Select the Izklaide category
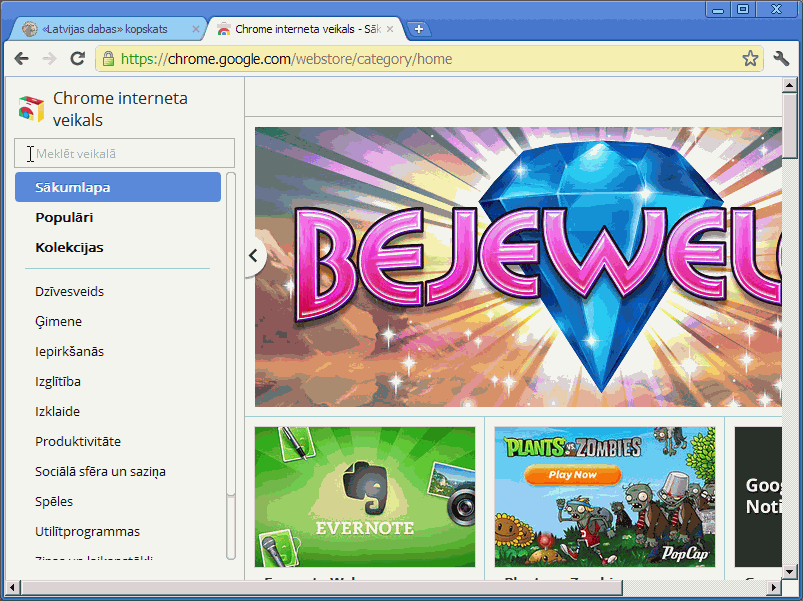The image size is (803, 601). (x=57, y=412)
